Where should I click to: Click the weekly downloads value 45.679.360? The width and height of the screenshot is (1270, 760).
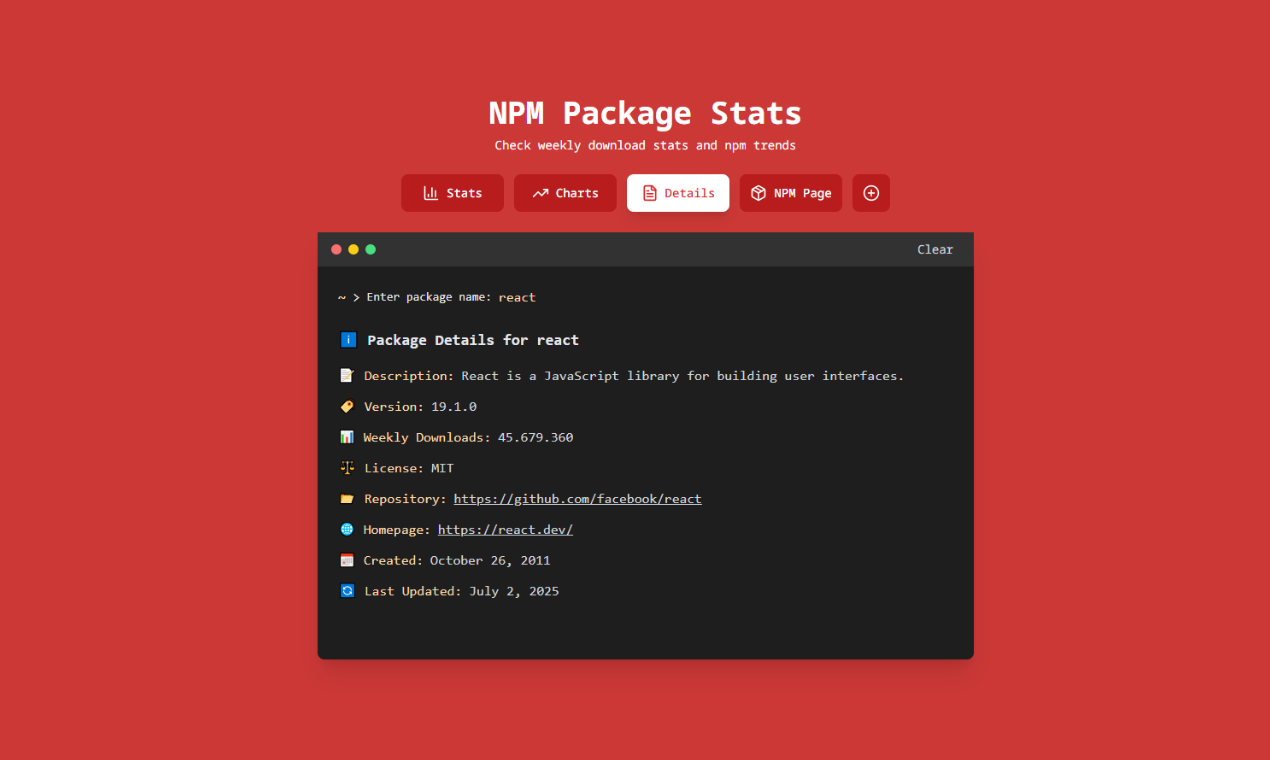point(536,437)
